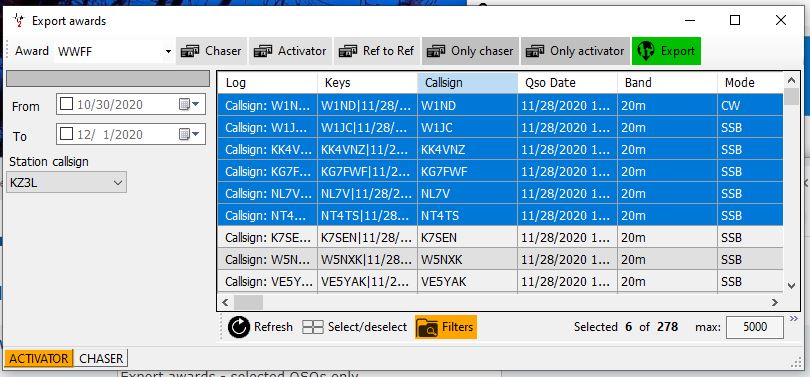
Task: Select the W1ND callsign cell
Action: 468,105
